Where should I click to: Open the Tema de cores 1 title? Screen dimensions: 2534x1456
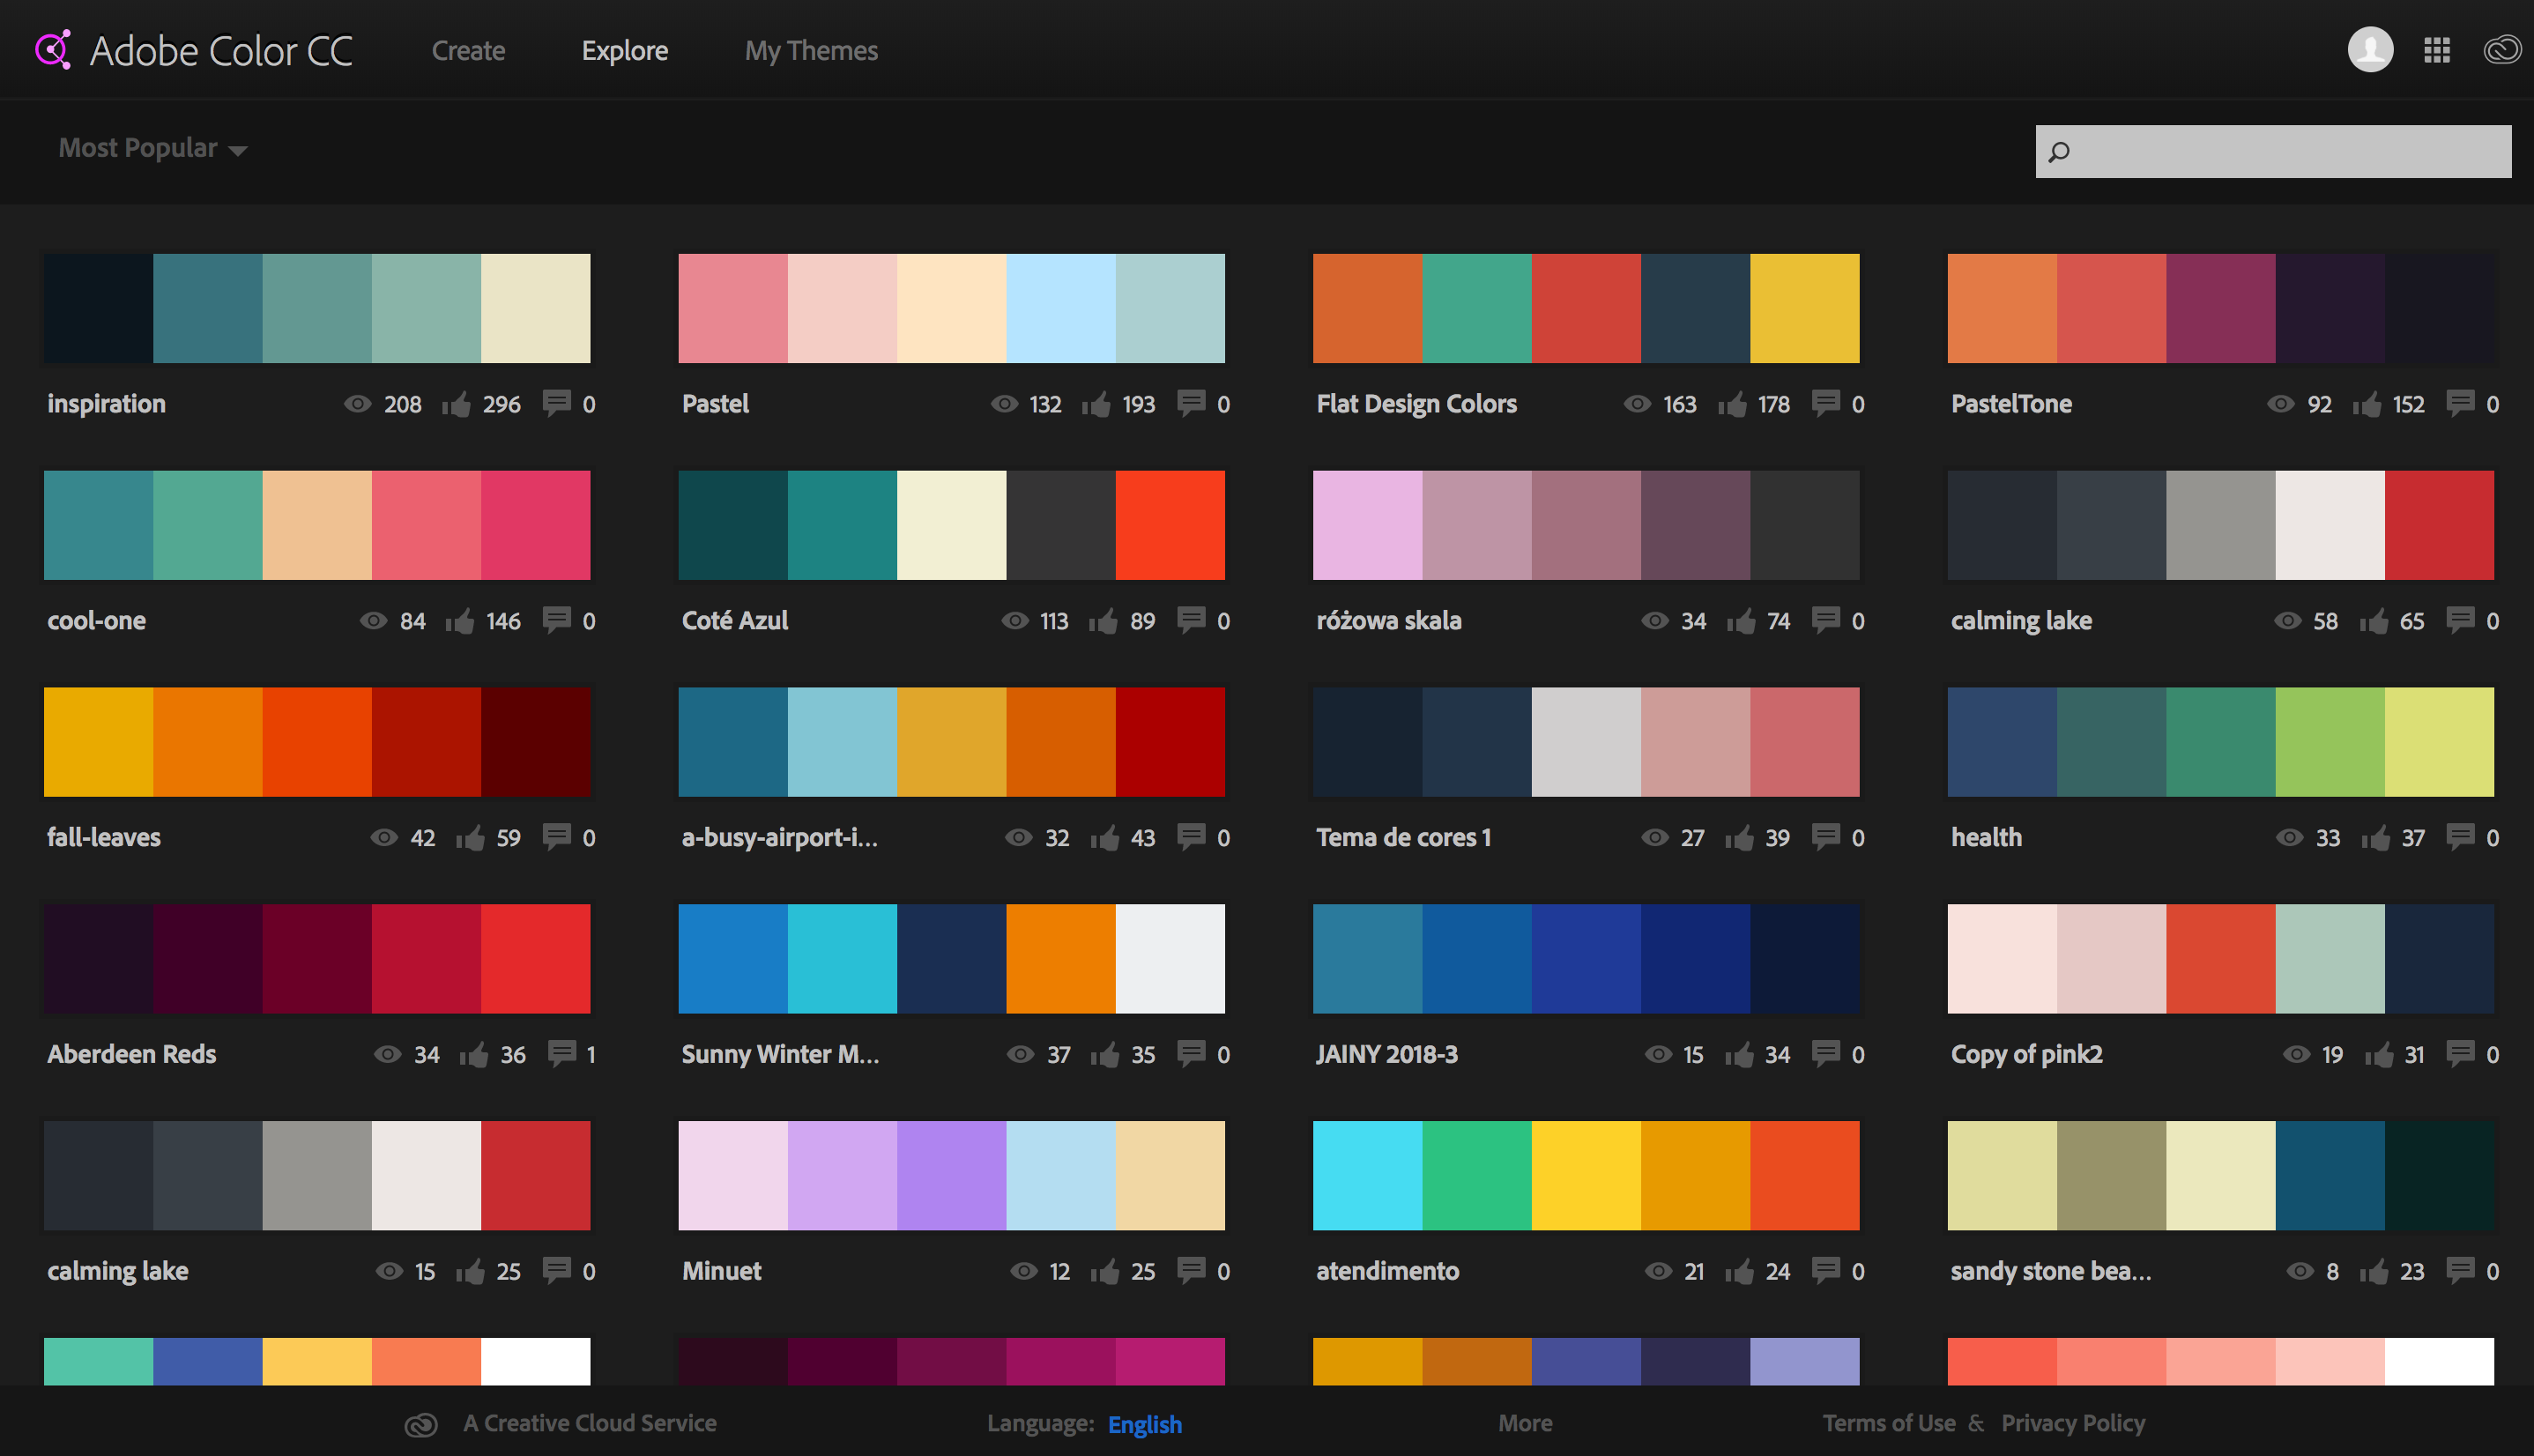coord(1403,837)
